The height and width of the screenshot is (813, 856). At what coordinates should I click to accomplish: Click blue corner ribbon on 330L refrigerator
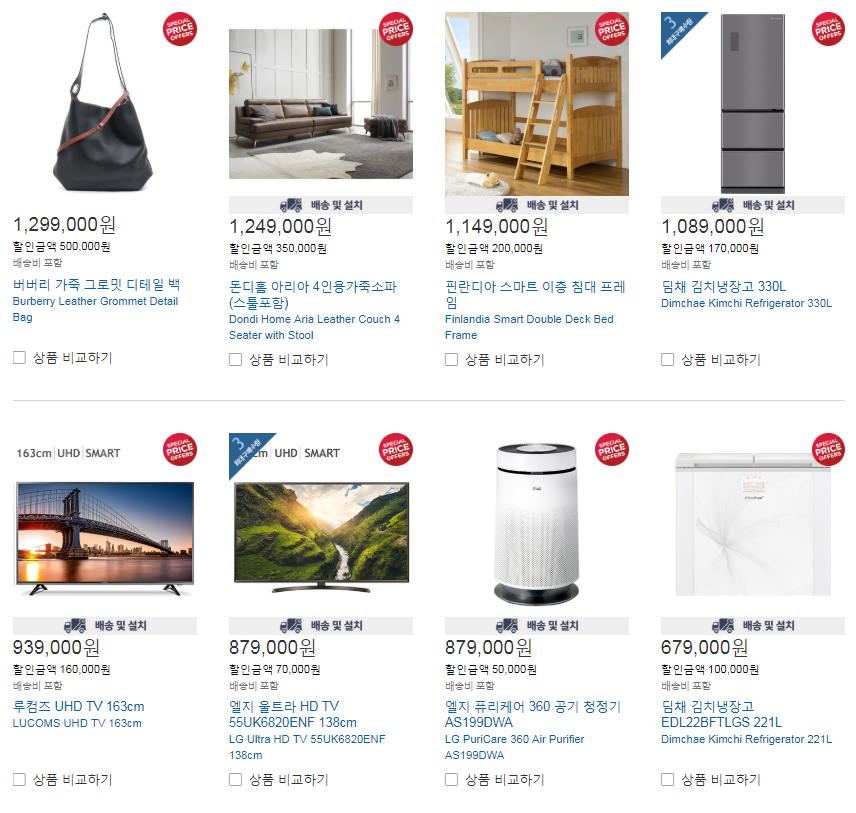tap(681, 32)
